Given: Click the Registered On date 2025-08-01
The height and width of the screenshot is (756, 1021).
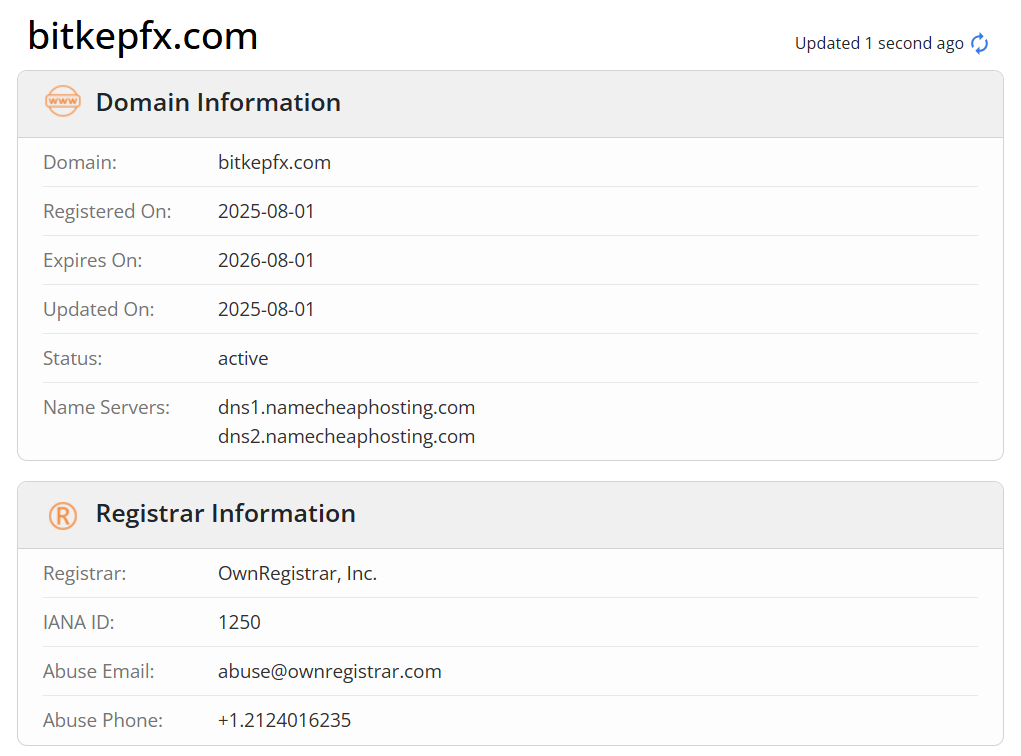Looking at the screenshot, I should (x=266, y=211).
